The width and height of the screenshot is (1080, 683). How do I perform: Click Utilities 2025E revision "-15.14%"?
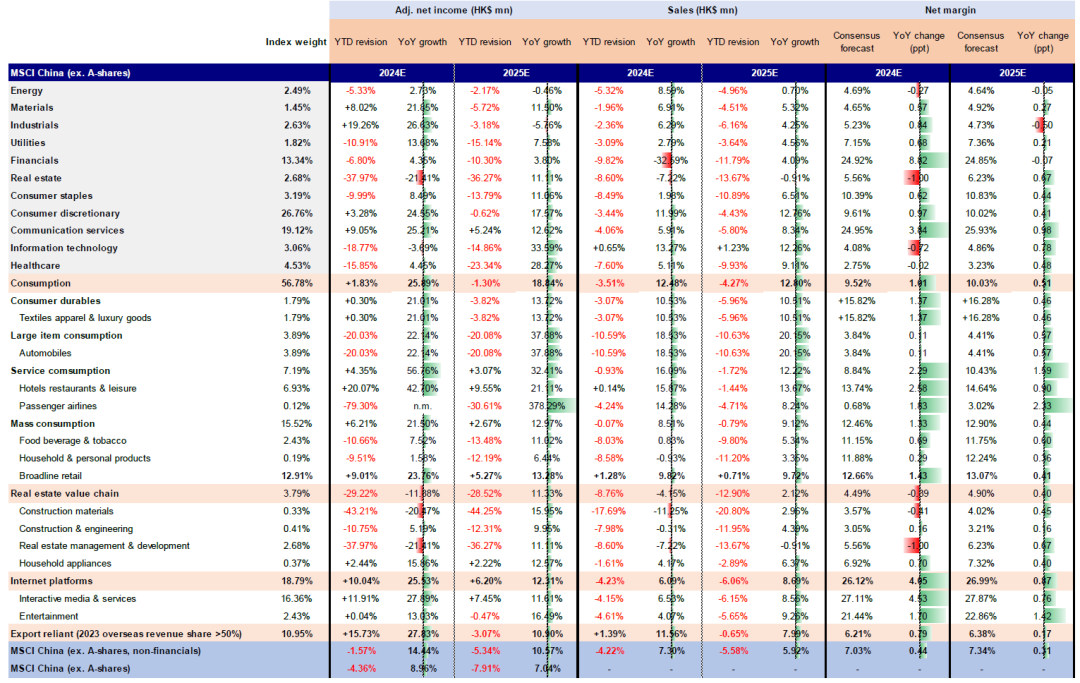pos(486,143)
